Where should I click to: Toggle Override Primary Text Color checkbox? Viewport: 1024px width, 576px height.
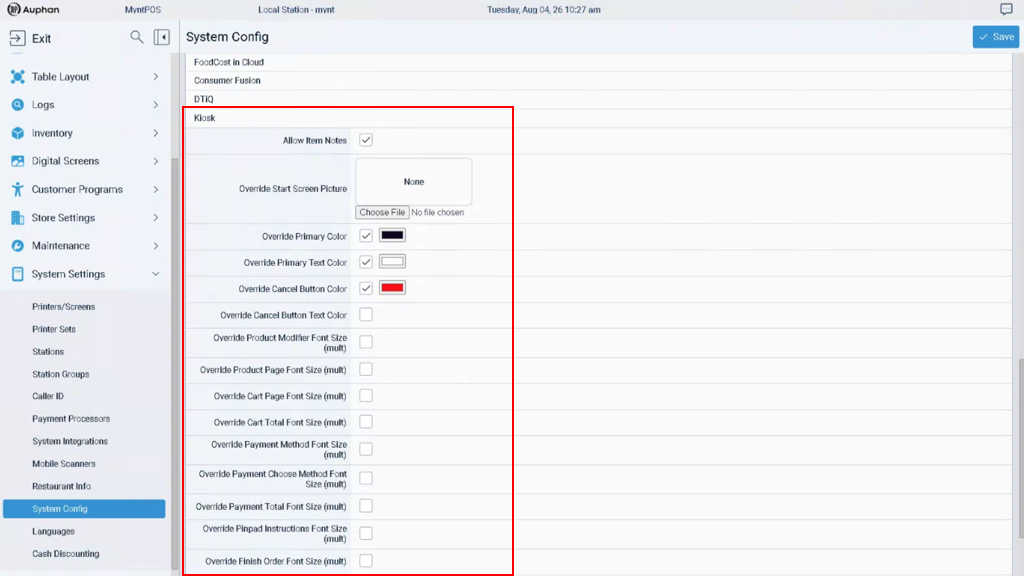(x=366, y=262)
